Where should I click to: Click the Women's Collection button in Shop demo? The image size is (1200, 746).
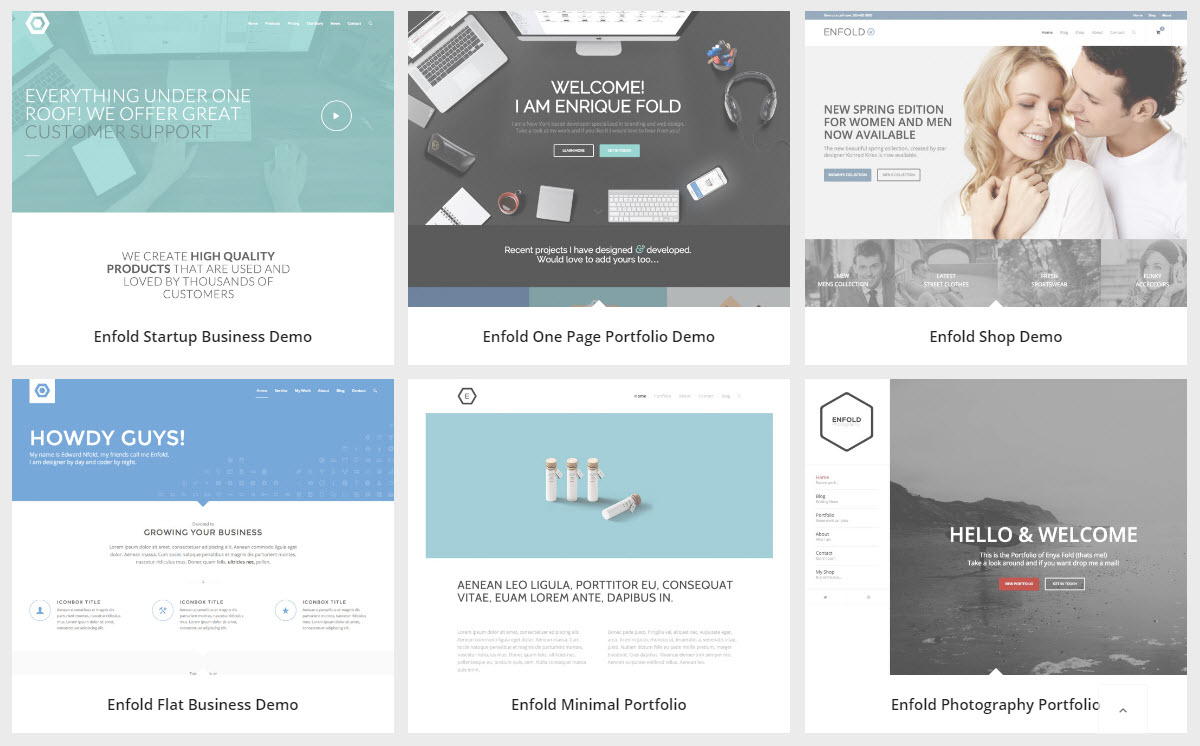[x=848, y=175]
